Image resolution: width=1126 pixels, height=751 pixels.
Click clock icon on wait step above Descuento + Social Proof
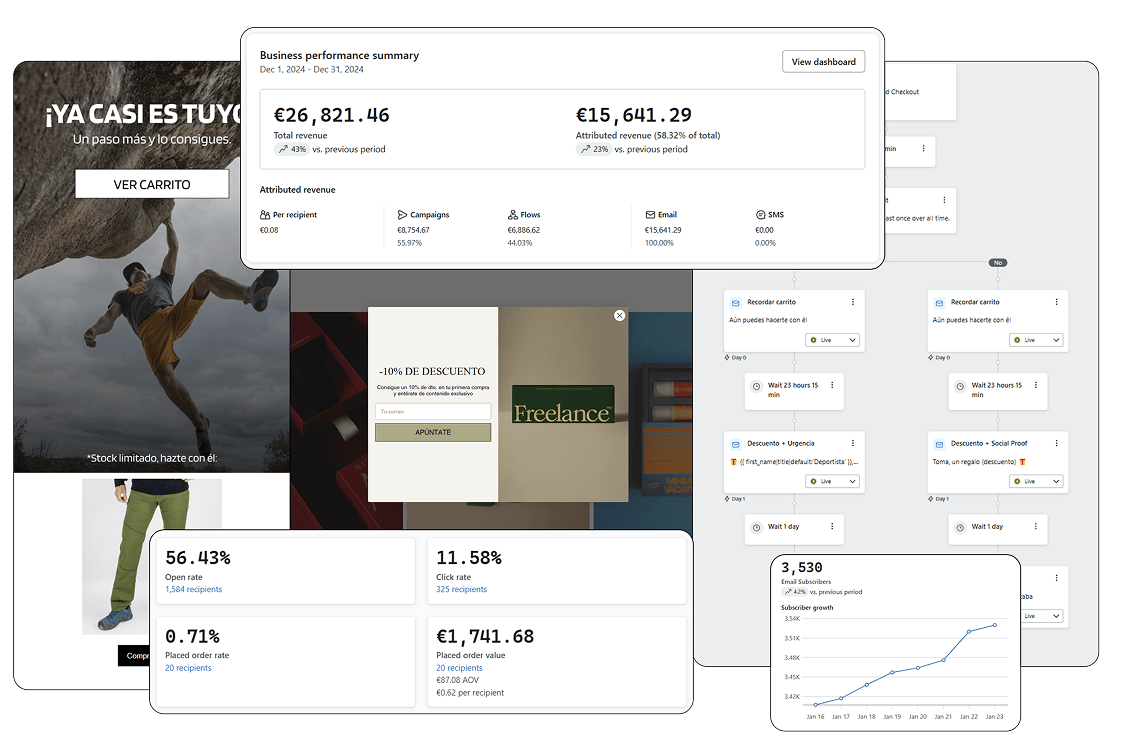pos(960,386)
